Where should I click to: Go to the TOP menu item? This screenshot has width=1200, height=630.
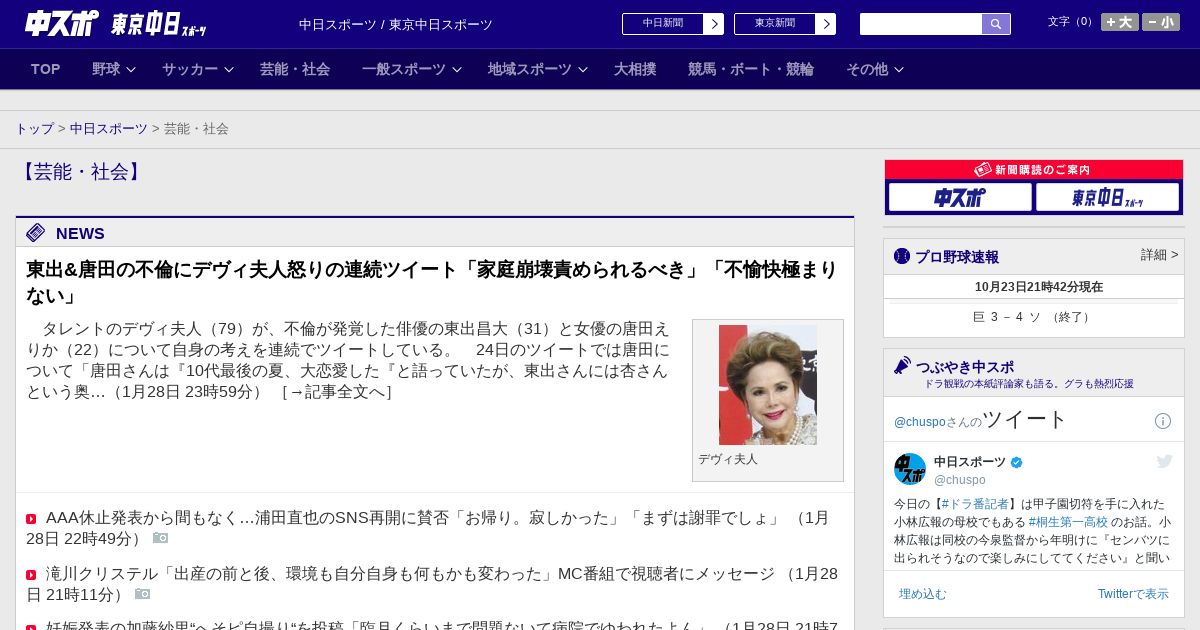point(46,69)
